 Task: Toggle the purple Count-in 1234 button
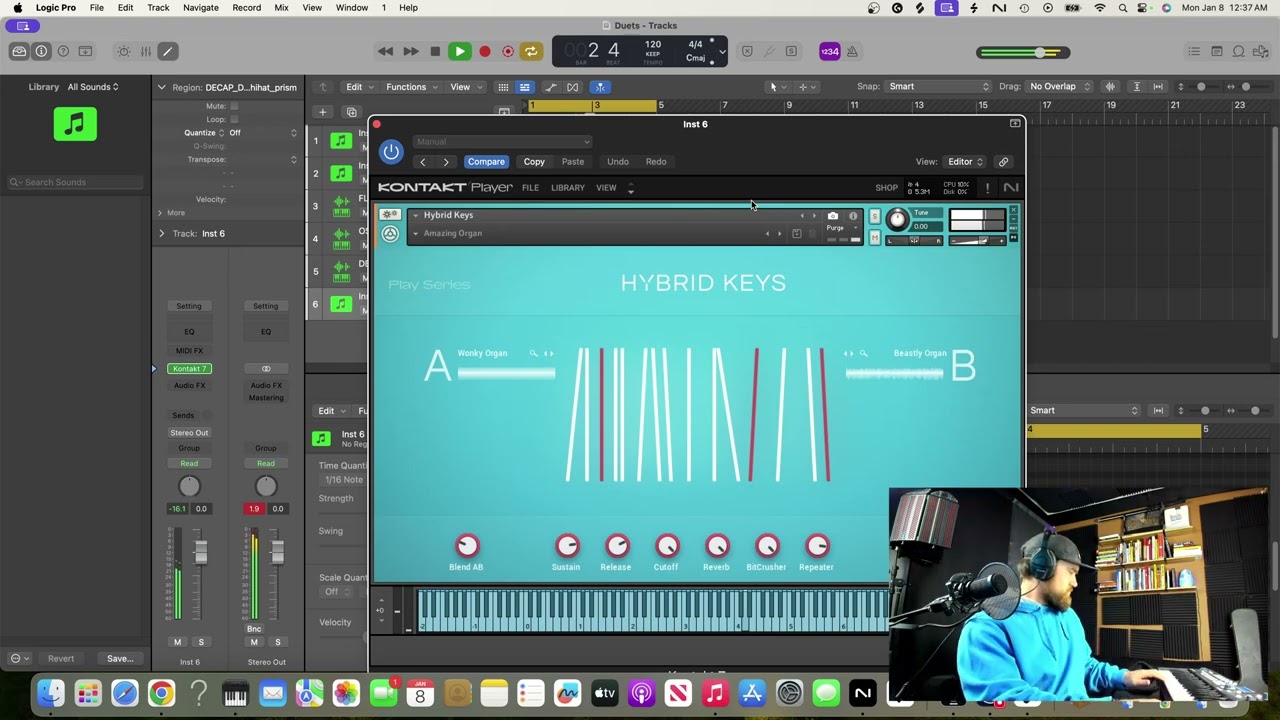click(829, 51)
